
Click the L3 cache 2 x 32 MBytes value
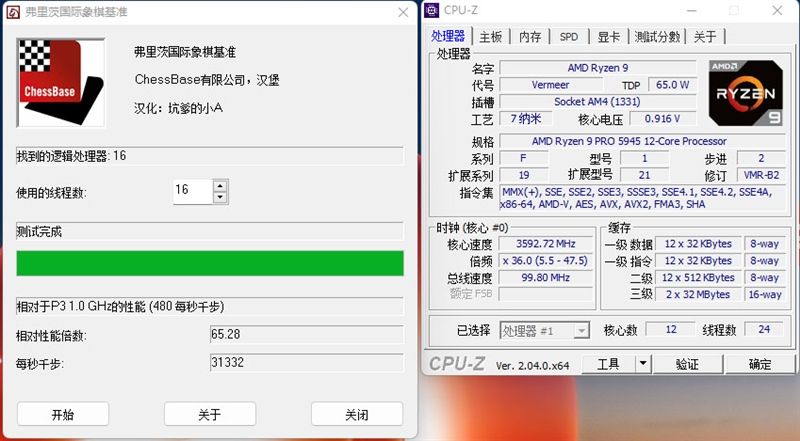point(698,295)
